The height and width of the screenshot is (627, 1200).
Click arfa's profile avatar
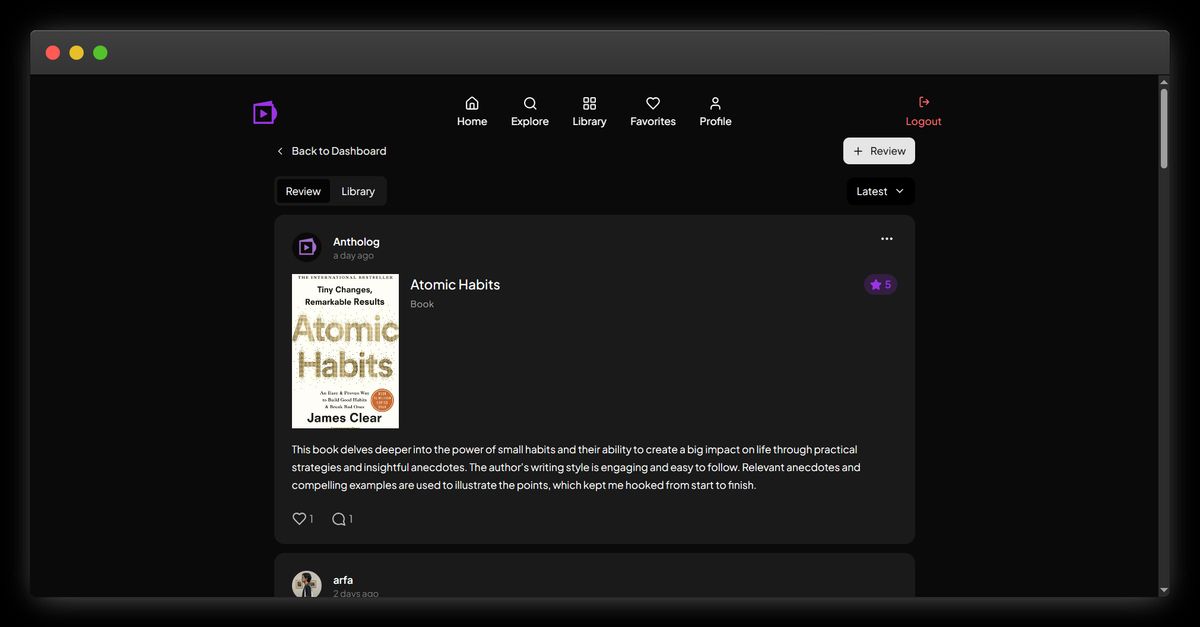pyautogui.click(x=307, y=585)
